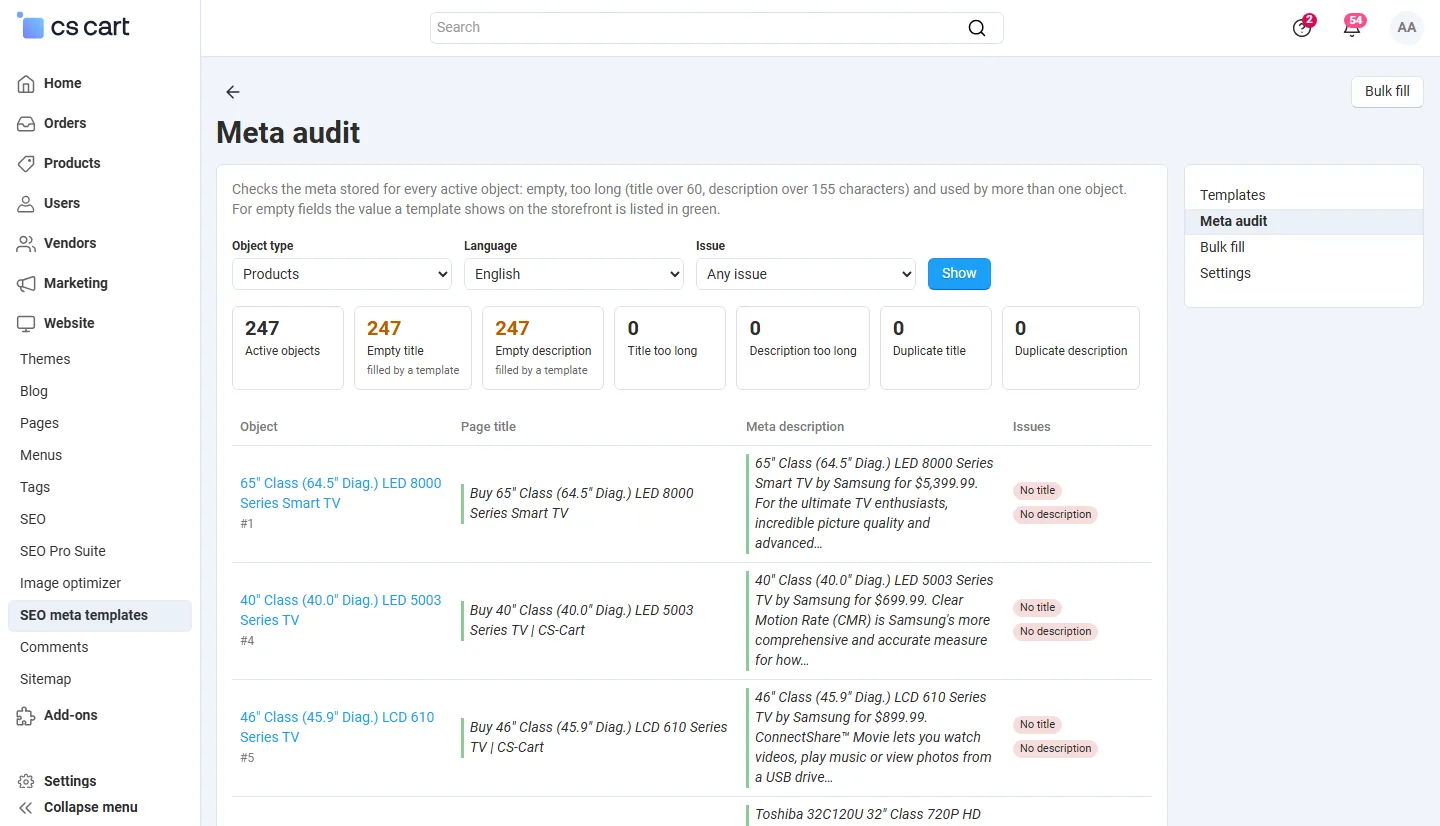Select SEO meta templates in the sidebar
The image size is (1440, 826).
click(x=99, y=615)
